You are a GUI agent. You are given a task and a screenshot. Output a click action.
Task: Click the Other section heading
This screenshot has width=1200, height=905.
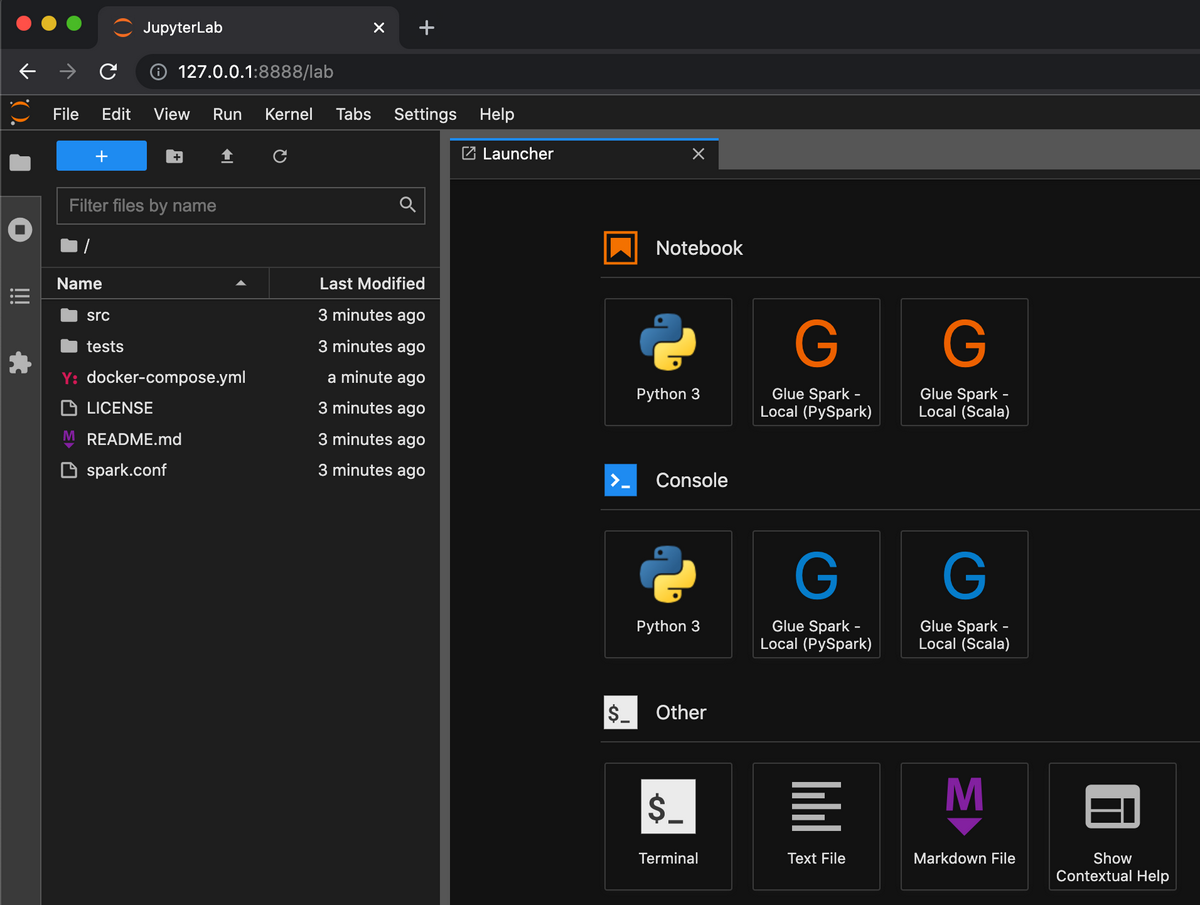pyautogui.click(x=681, y=712)
